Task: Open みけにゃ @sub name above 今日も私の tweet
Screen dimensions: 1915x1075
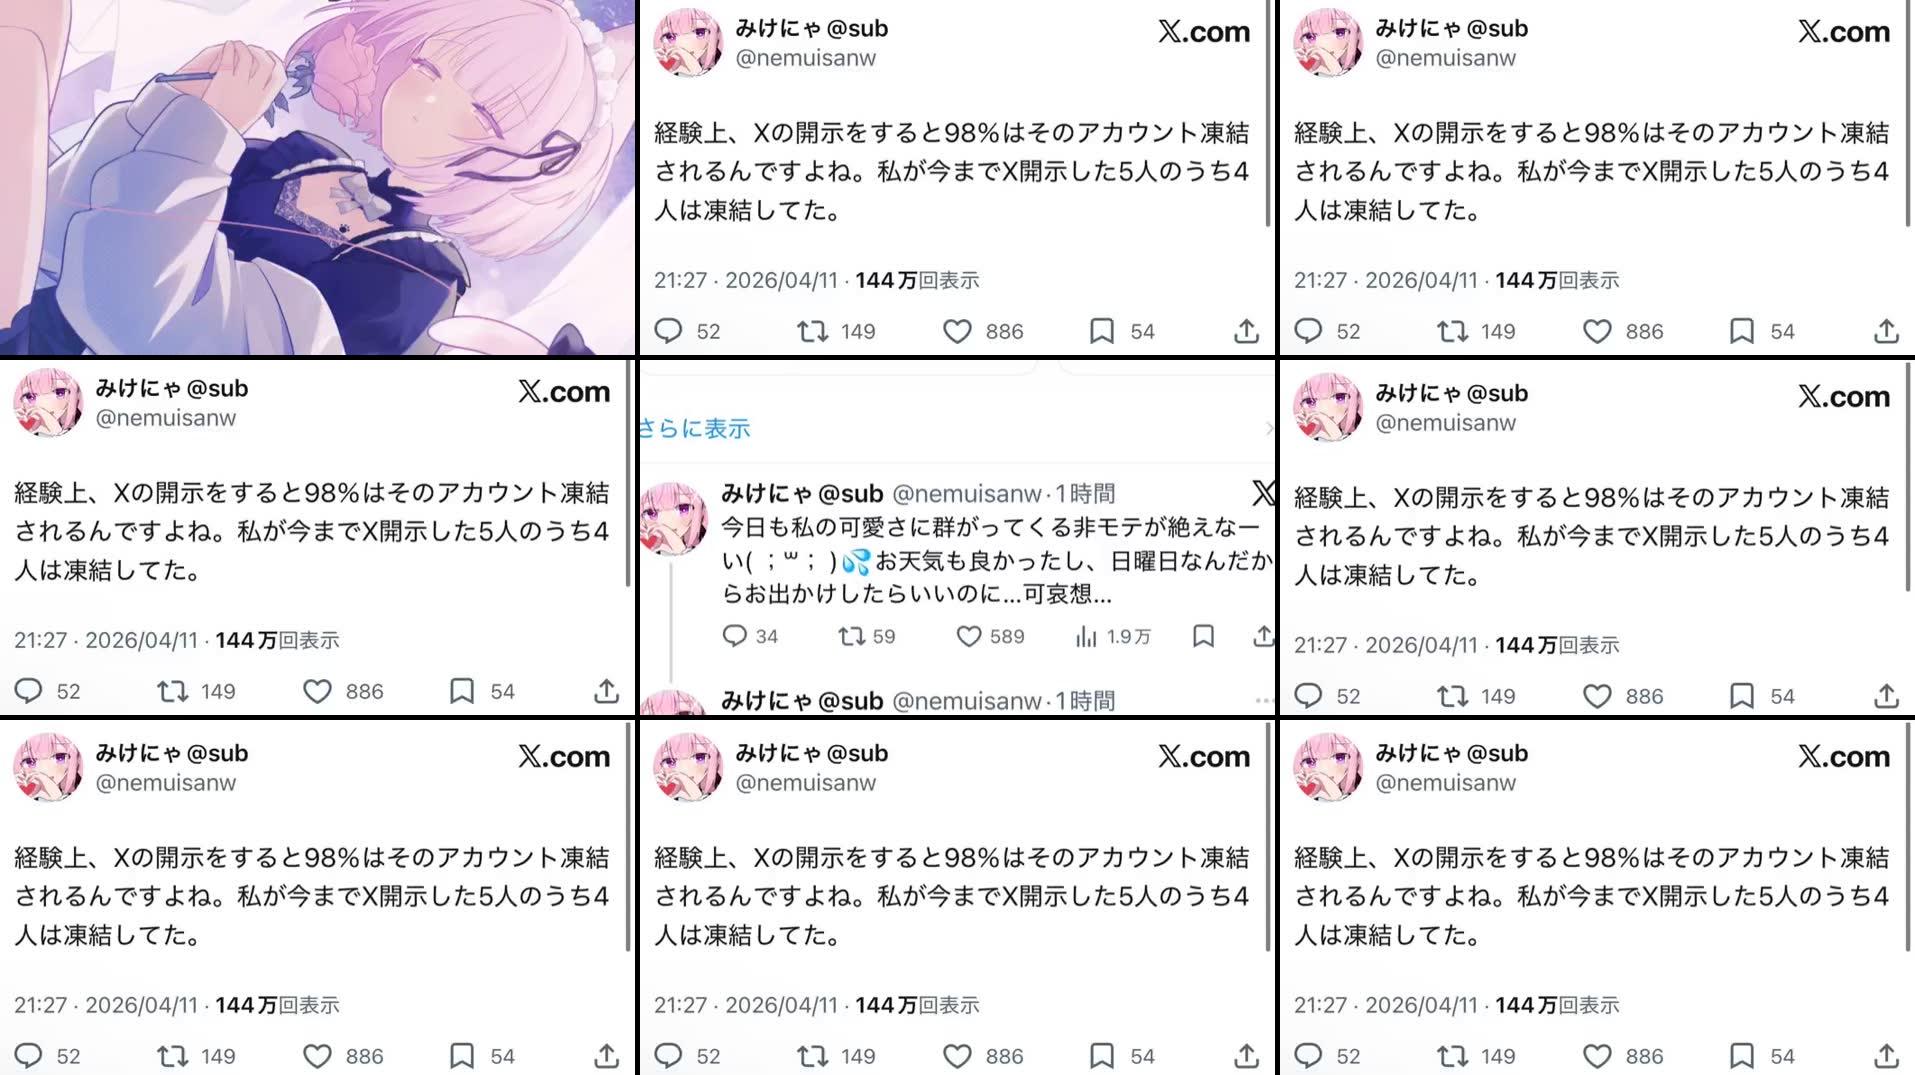Action: 802,493
